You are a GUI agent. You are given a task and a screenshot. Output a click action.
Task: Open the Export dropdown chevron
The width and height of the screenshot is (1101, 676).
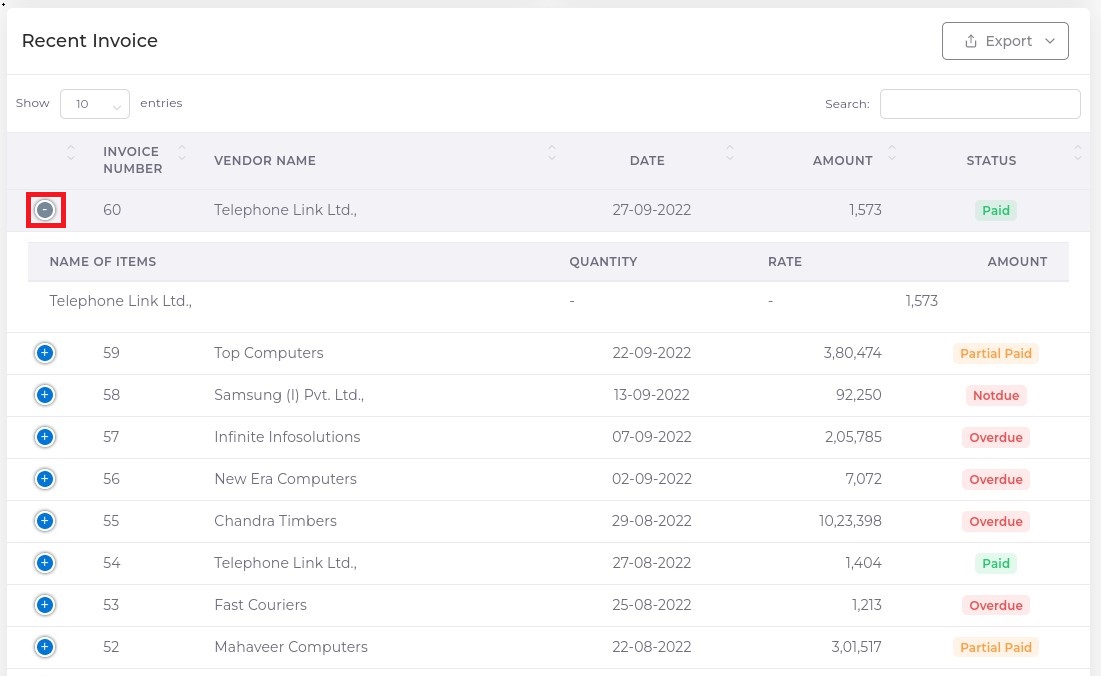1049,41
